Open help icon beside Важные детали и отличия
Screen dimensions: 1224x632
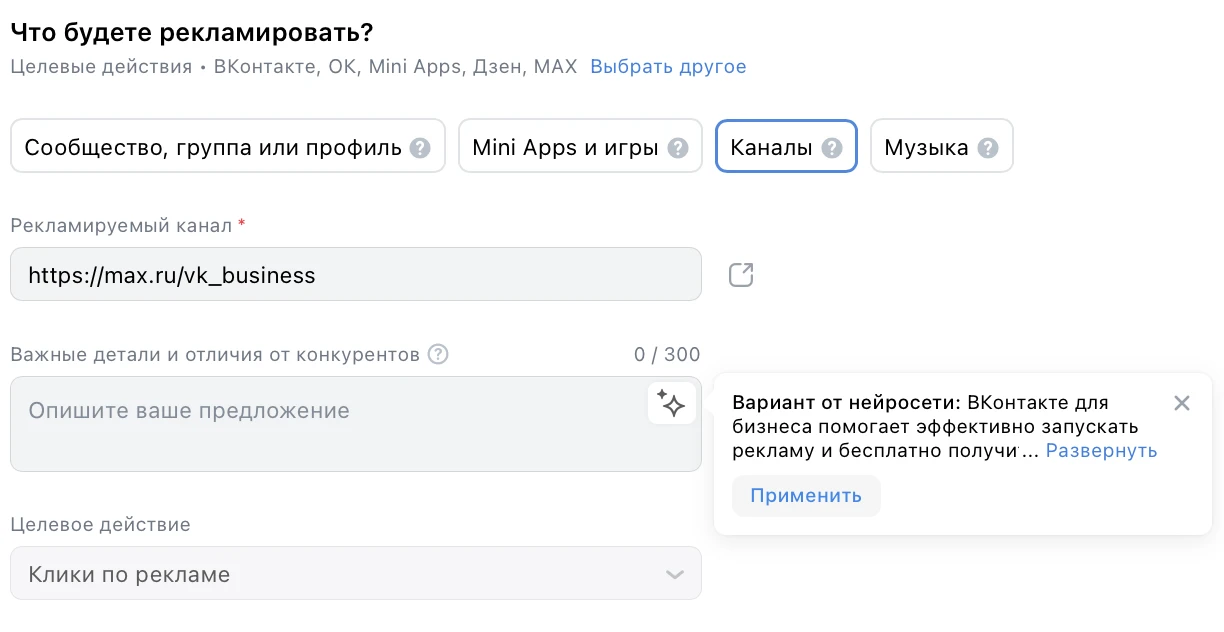click(x=438, y=354)
